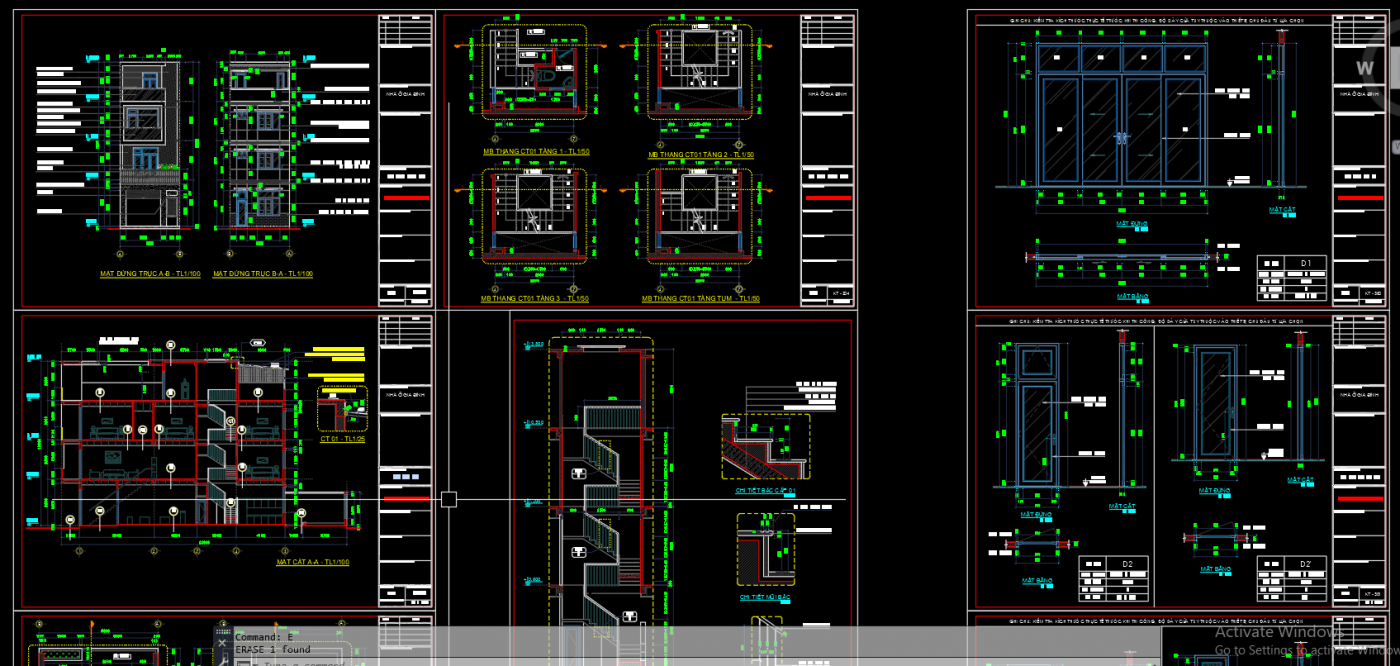Pick the CHI TIẾT MŨI BẬC label
The height and width of the screenshot is (666, 1400).
click(765, 597)
